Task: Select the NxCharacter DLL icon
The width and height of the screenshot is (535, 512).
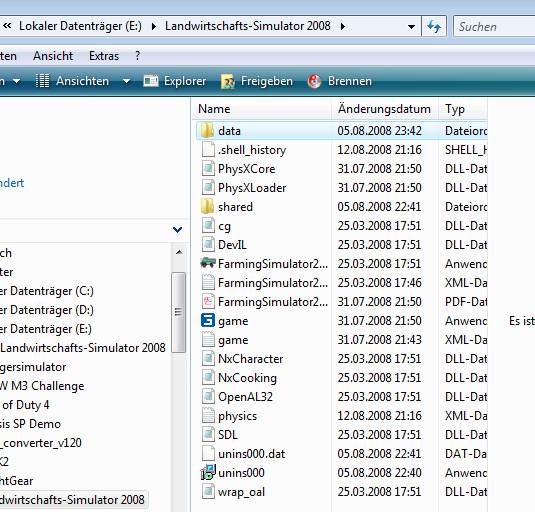Action: tap(208, 359)
